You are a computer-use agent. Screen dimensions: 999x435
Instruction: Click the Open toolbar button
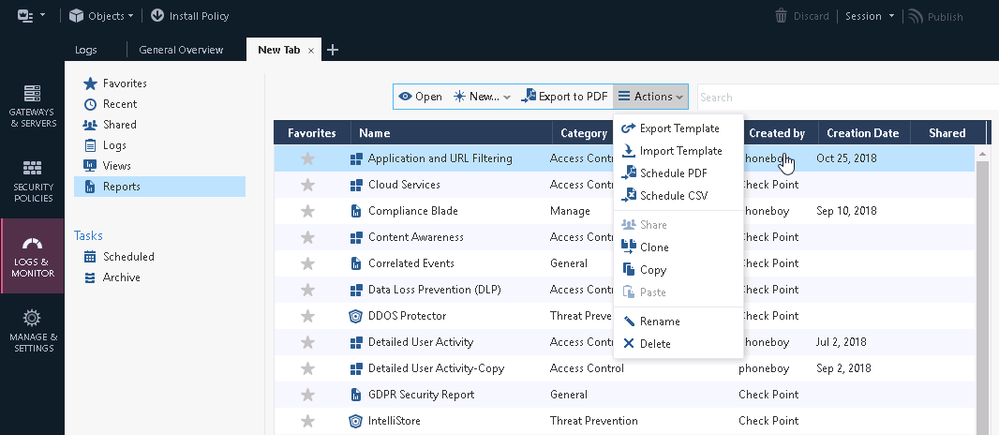click(420, 97)
